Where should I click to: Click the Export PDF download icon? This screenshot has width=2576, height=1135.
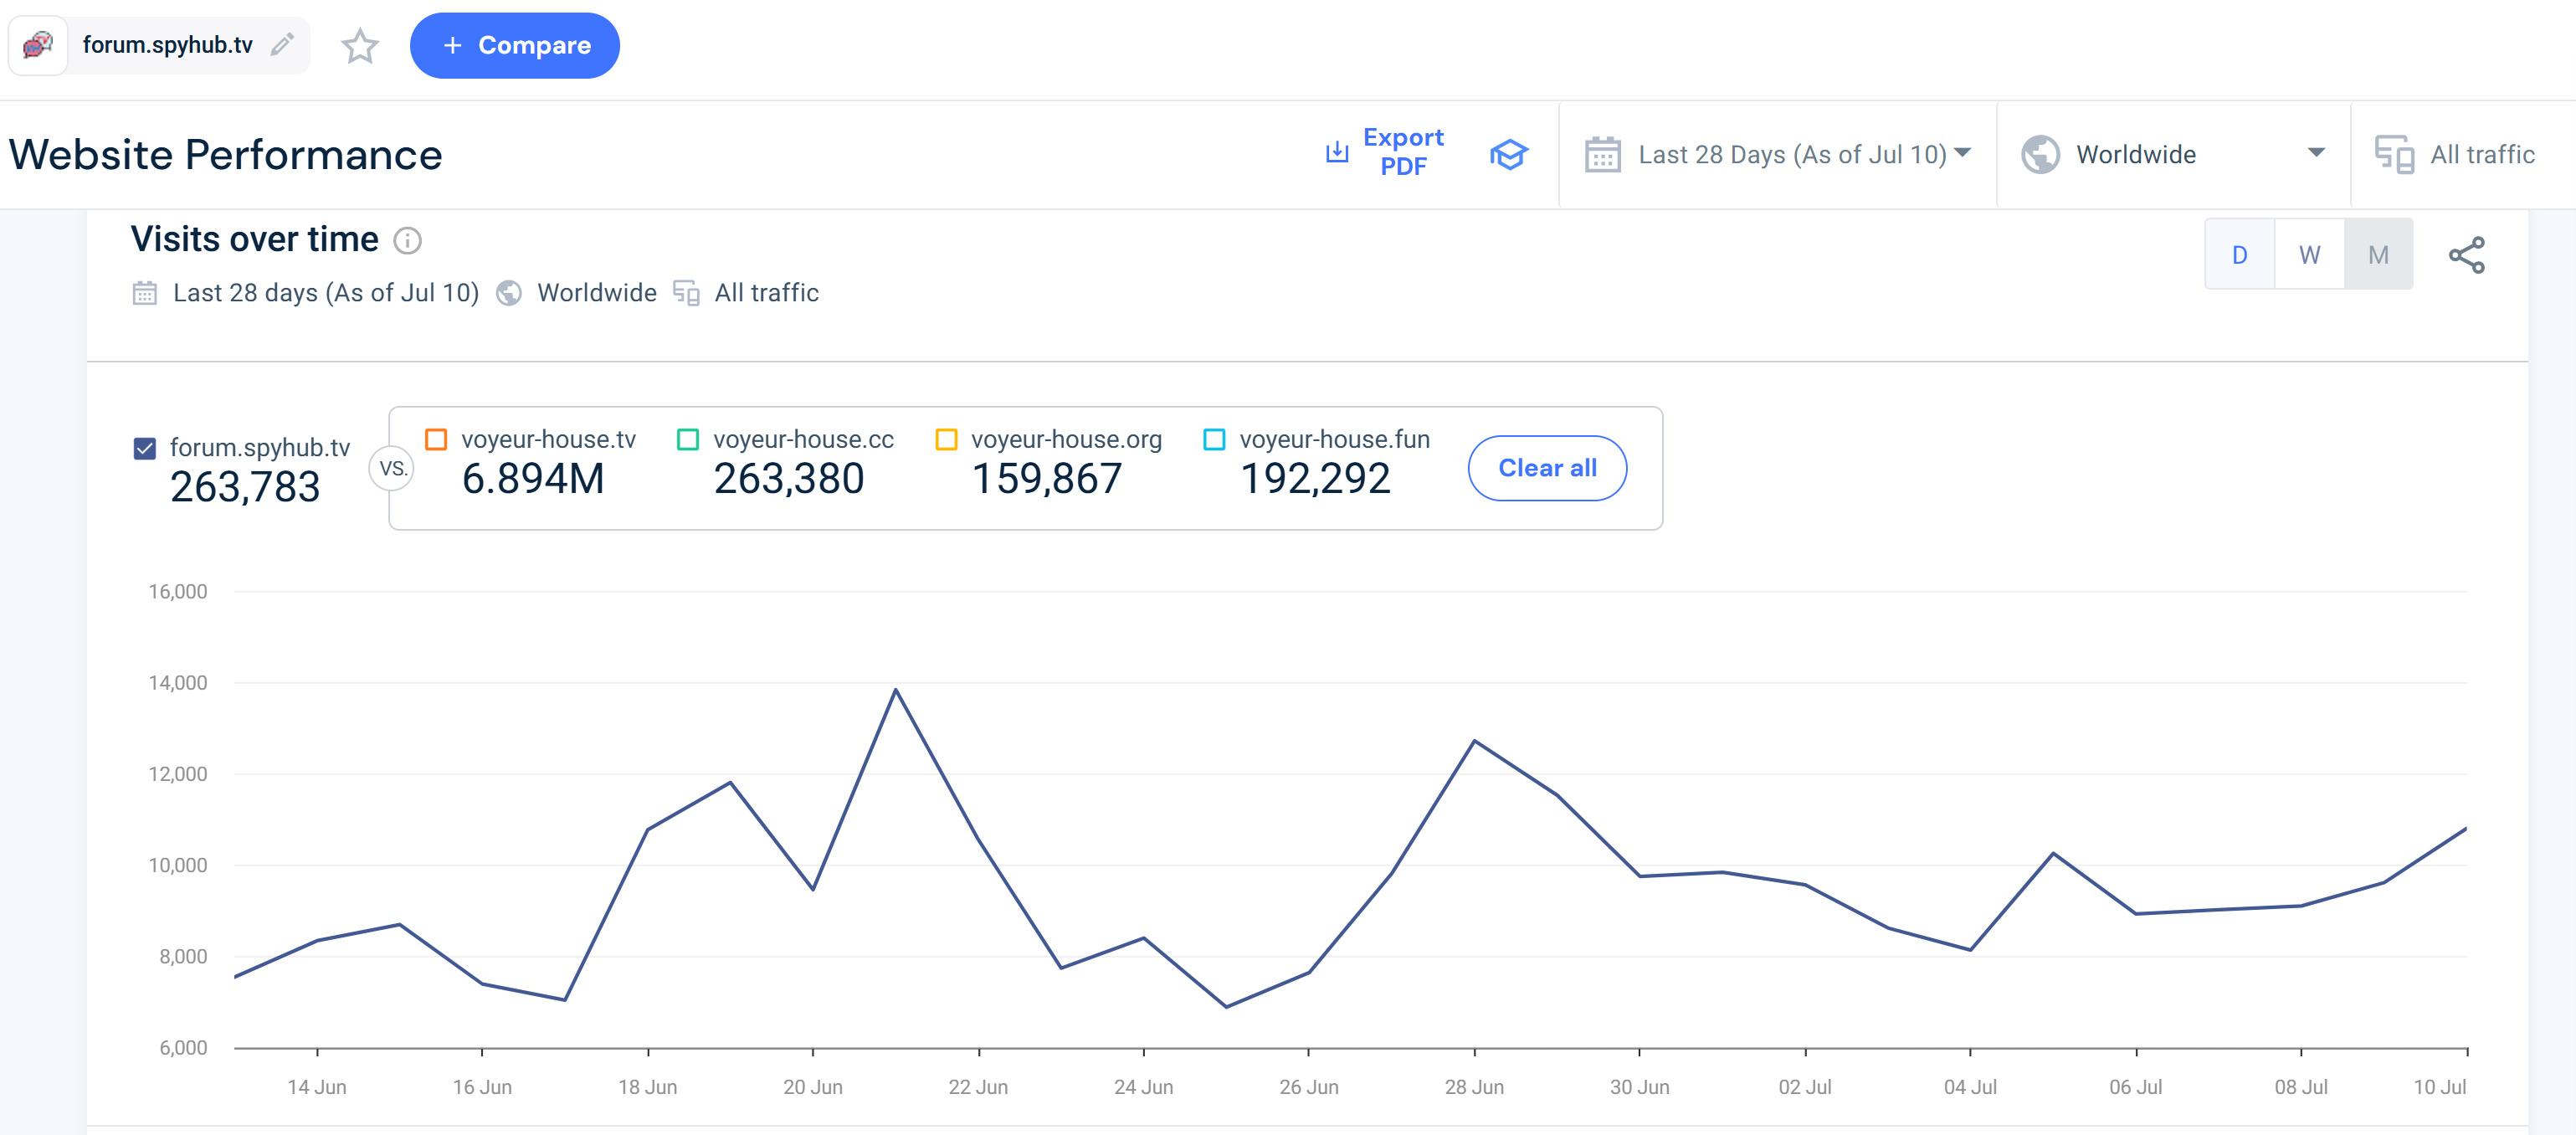click(1337, 152)
